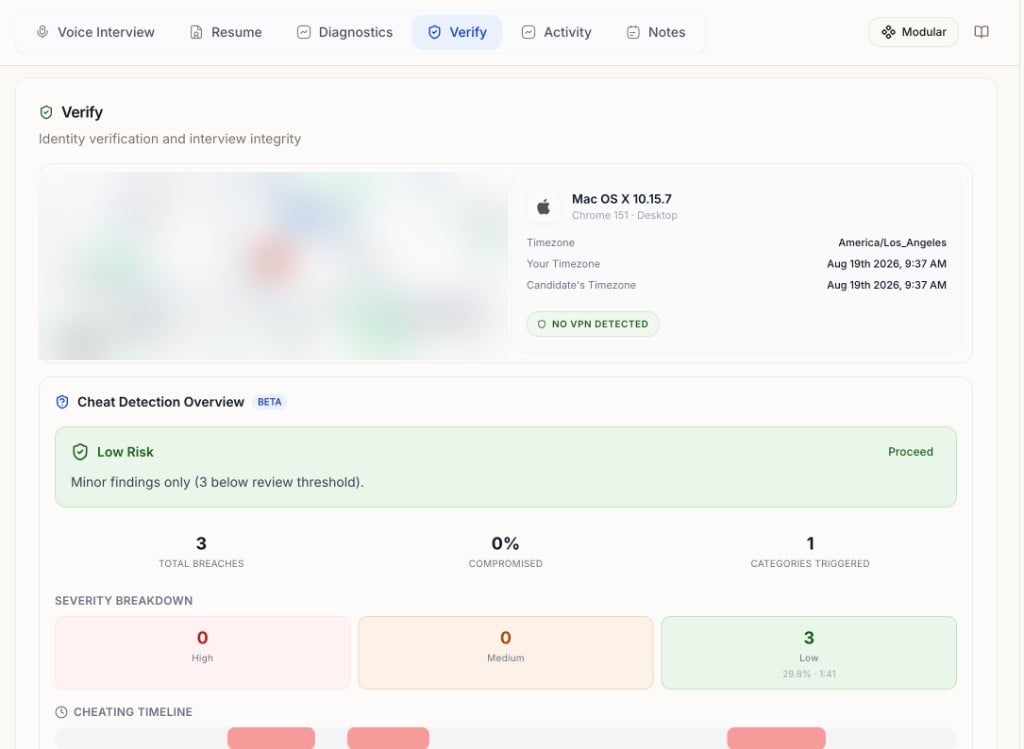Click the last red timeline segment
The image size is (1024, 749).
[776, 739]
